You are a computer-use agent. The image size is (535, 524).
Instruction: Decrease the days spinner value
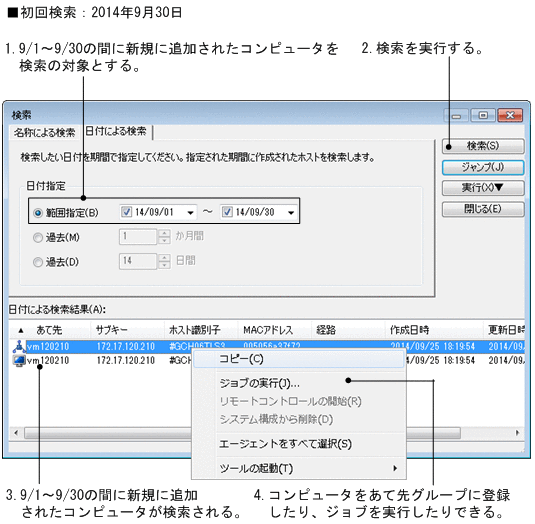tap(164, 265)
